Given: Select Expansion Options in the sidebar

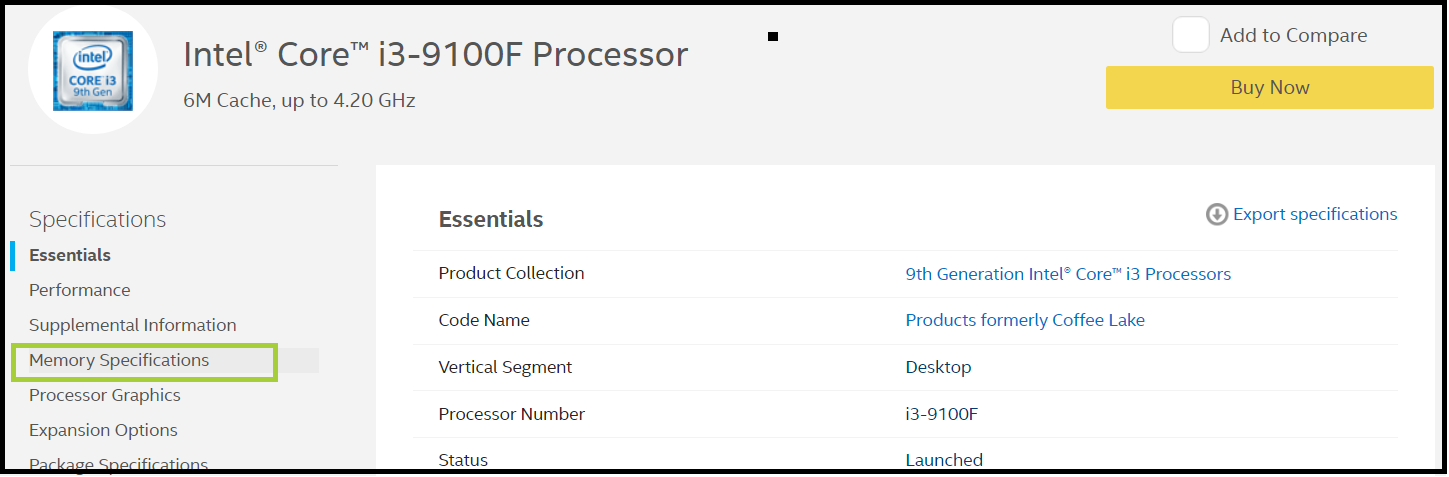Looking at the screenshot, I should tap(103, 430).
